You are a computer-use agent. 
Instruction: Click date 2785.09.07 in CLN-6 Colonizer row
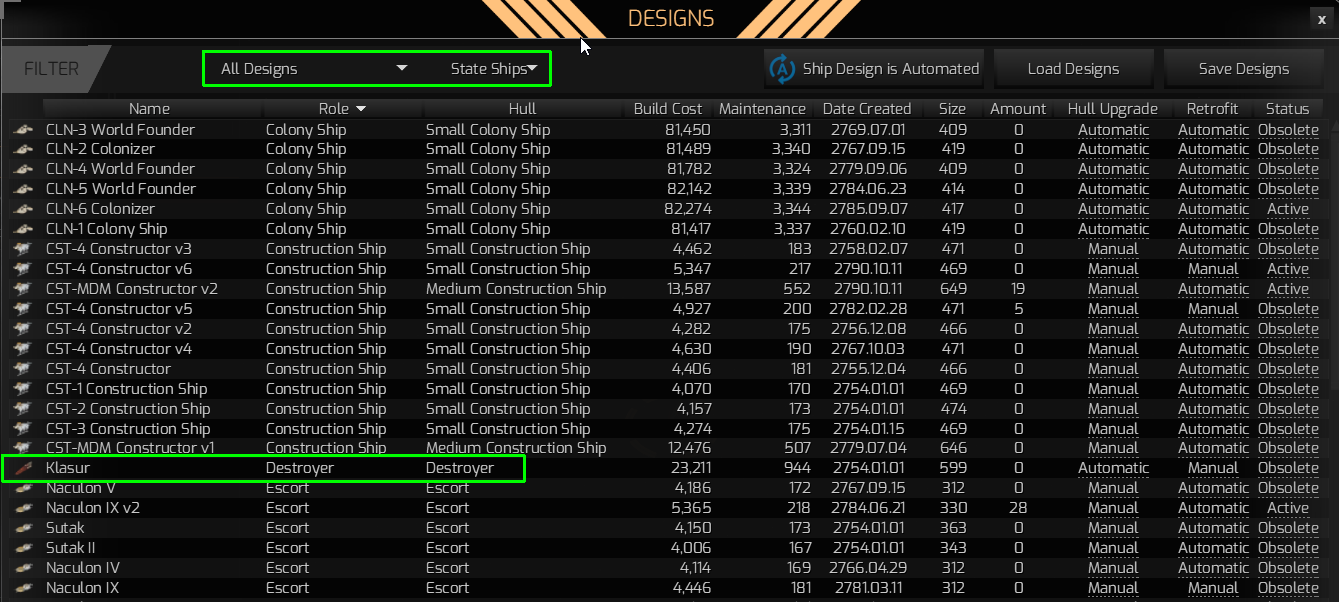tap(867, 209)
